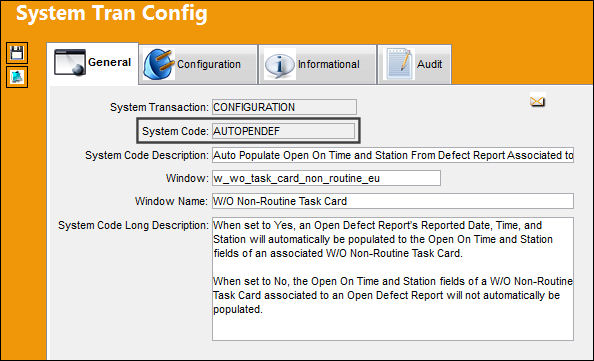594x361 pixels.
Task: Click the System Tran Config title
Action: [x=112, y=13]
